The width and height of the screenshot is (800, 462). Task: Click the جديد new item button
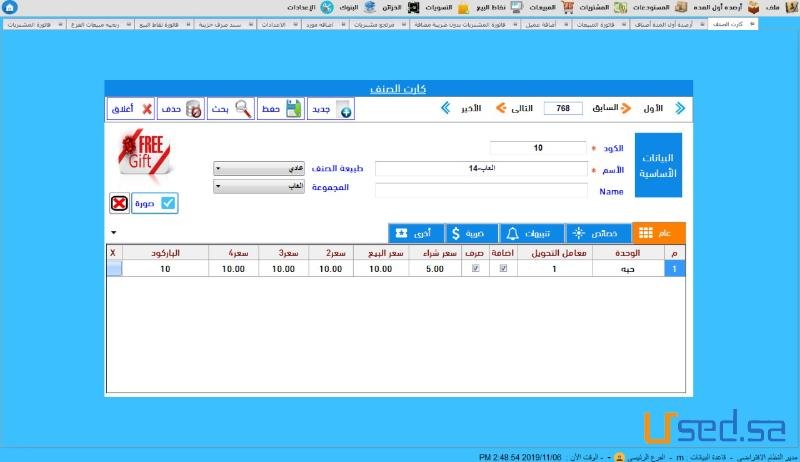331,109
